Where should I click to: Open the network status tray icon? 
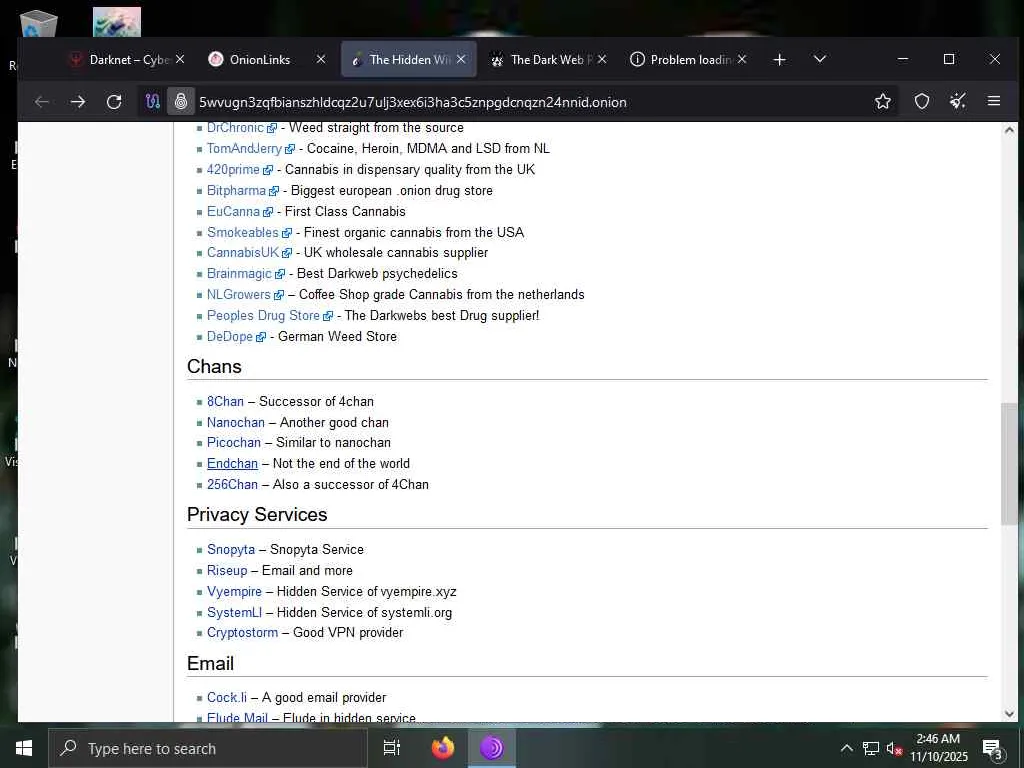871,748
